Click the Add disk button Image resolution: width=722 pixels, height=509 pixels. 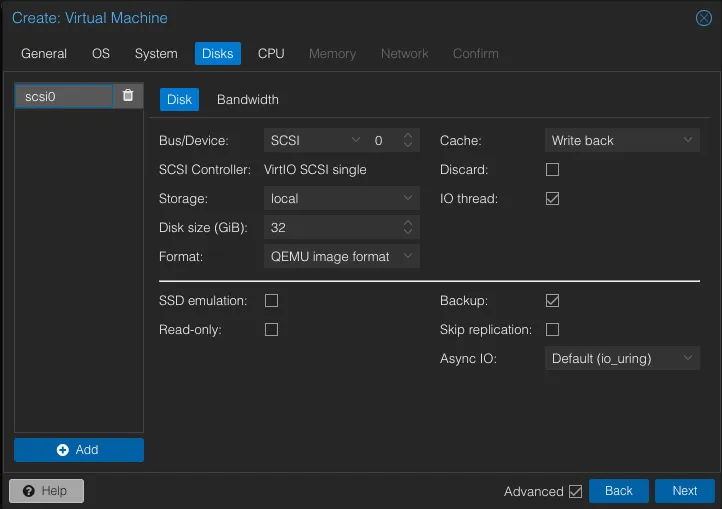[79, 450]
